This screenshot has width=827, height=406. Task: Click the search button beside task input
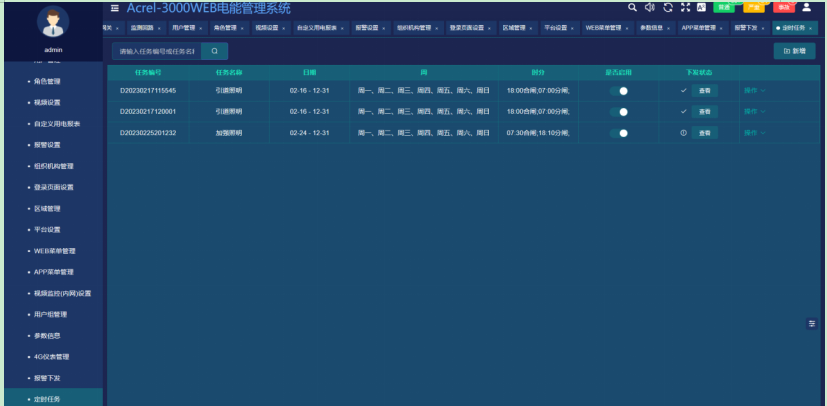pos(214,50)
